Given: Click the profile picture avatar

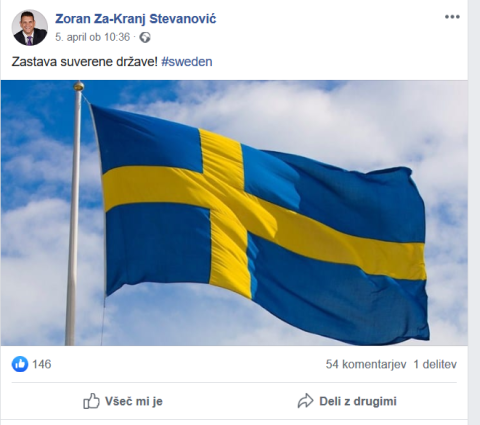Looking at the screenshot, I should tap(30, 28).
